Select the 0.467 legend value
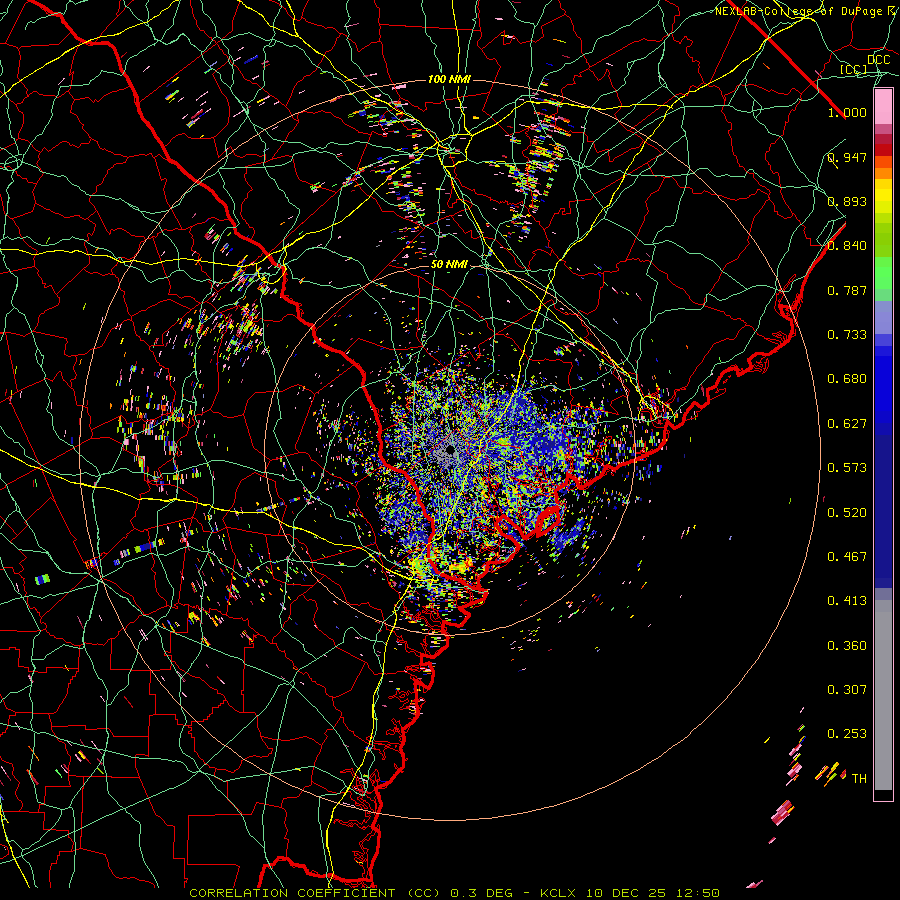This screenshot has height=900, width=900. (x=847, y=557)
